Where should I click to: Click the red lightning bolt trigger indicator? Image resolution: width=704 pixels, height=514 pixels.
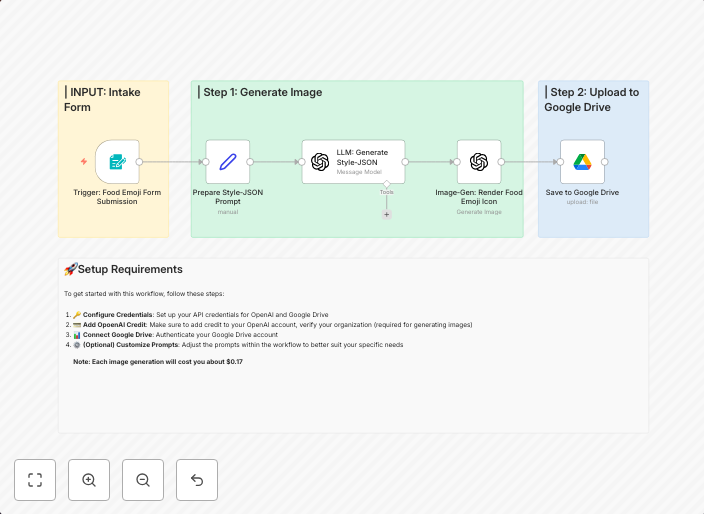84,161
